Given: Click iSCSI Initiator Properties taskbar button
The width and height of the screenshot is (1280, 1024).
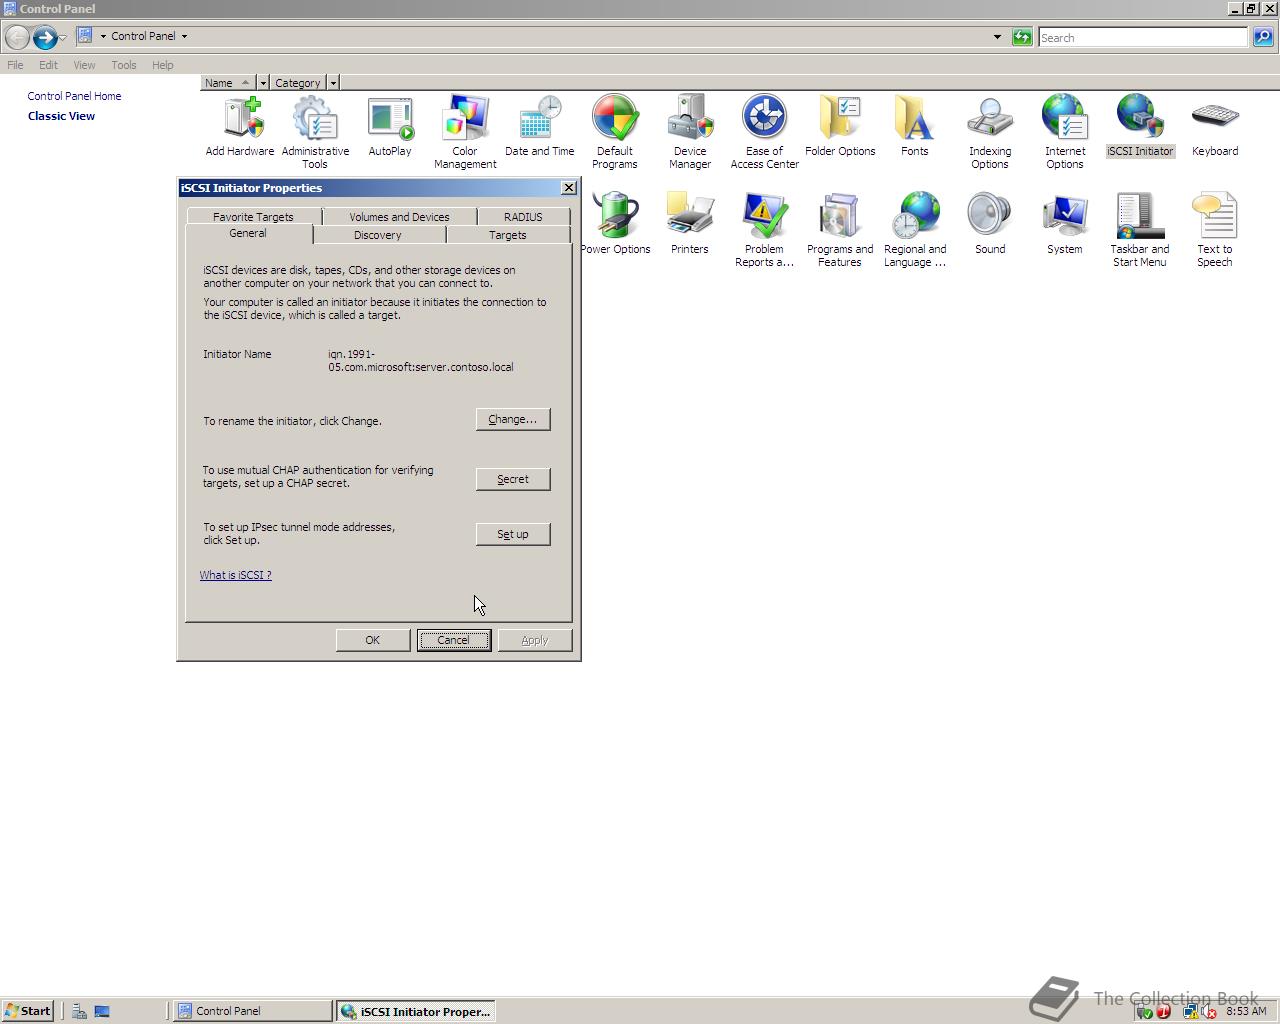Looking at the screenshot, I should click(416, 1011).
